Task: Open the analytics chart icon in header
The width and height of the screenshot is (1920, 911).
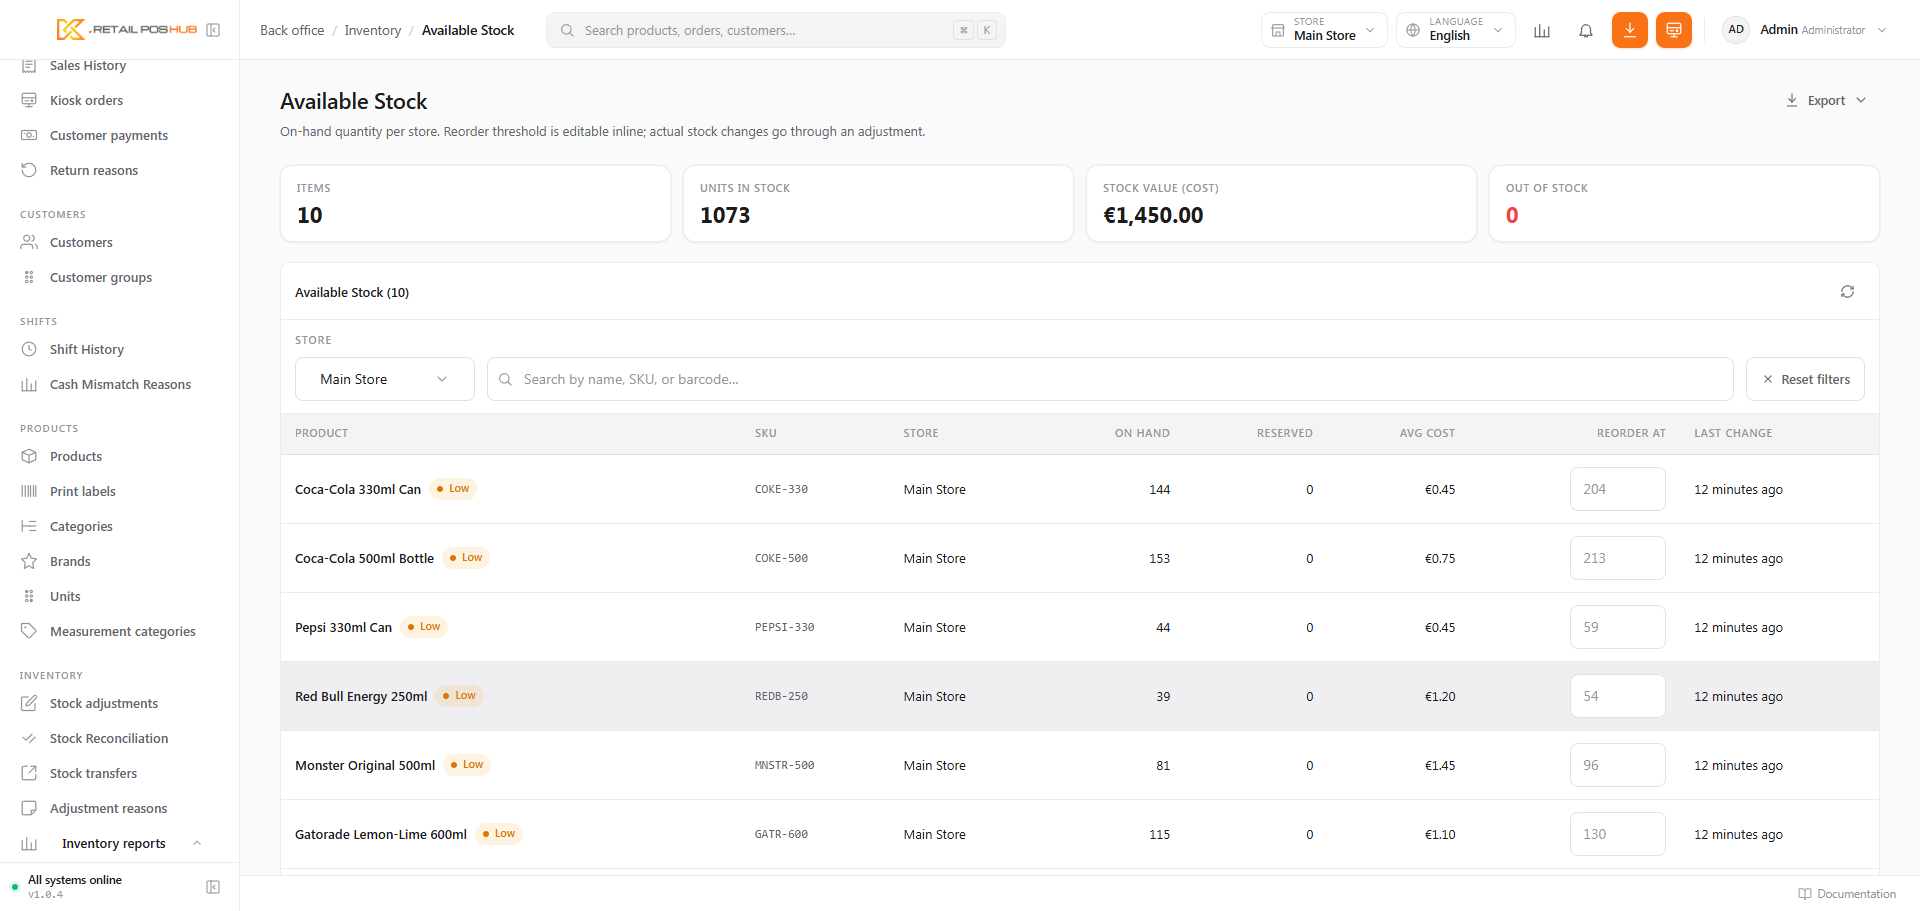Action: 1542,30
